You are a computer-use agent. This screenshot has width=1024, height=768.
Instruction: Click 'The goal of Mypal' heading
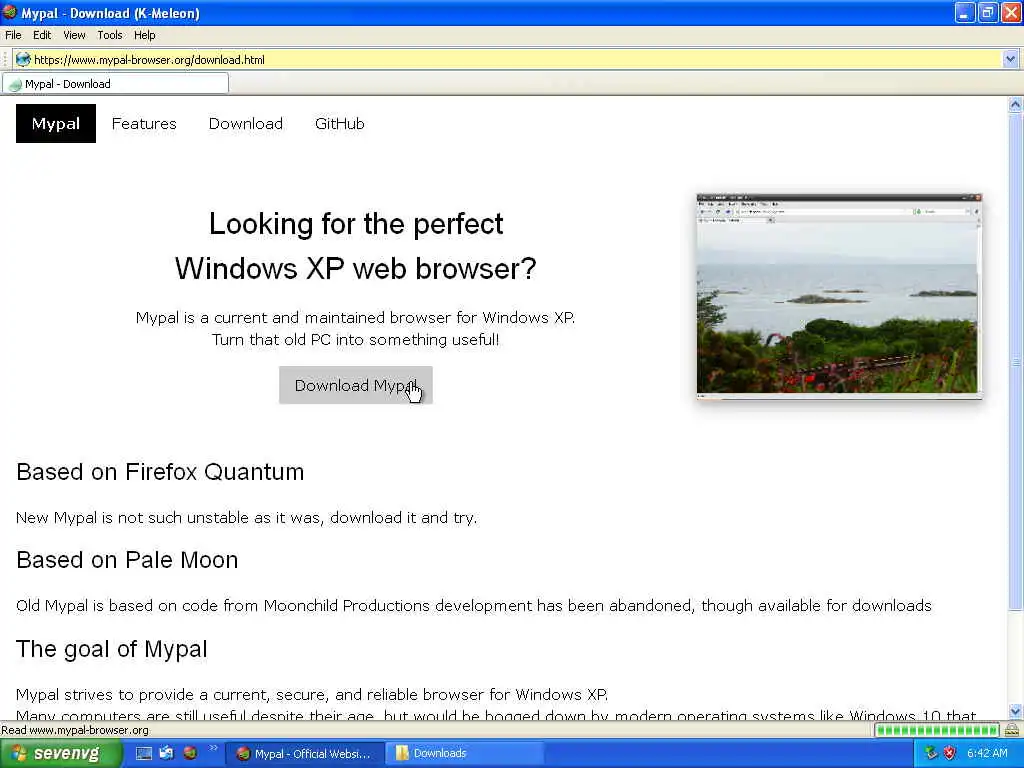click(x=112, y=648)
